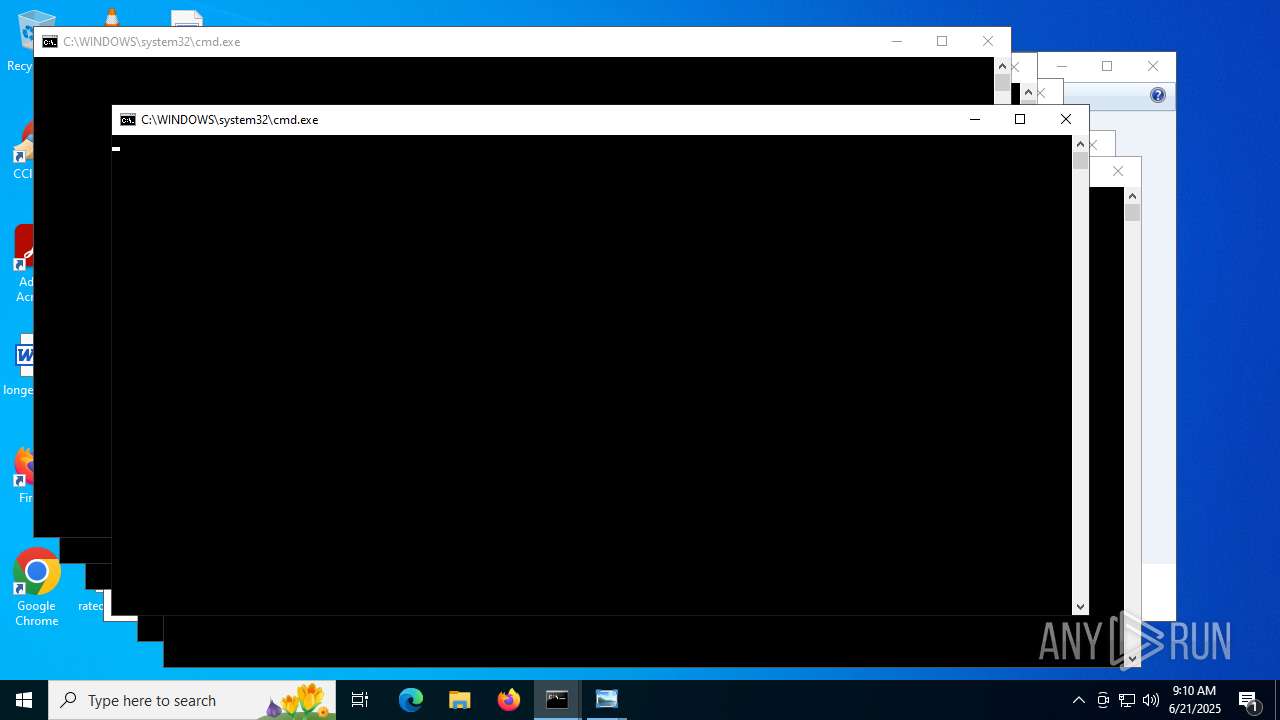Click the blue help question mark icon
The image size is (1280, 720).
click(1158, 95)
